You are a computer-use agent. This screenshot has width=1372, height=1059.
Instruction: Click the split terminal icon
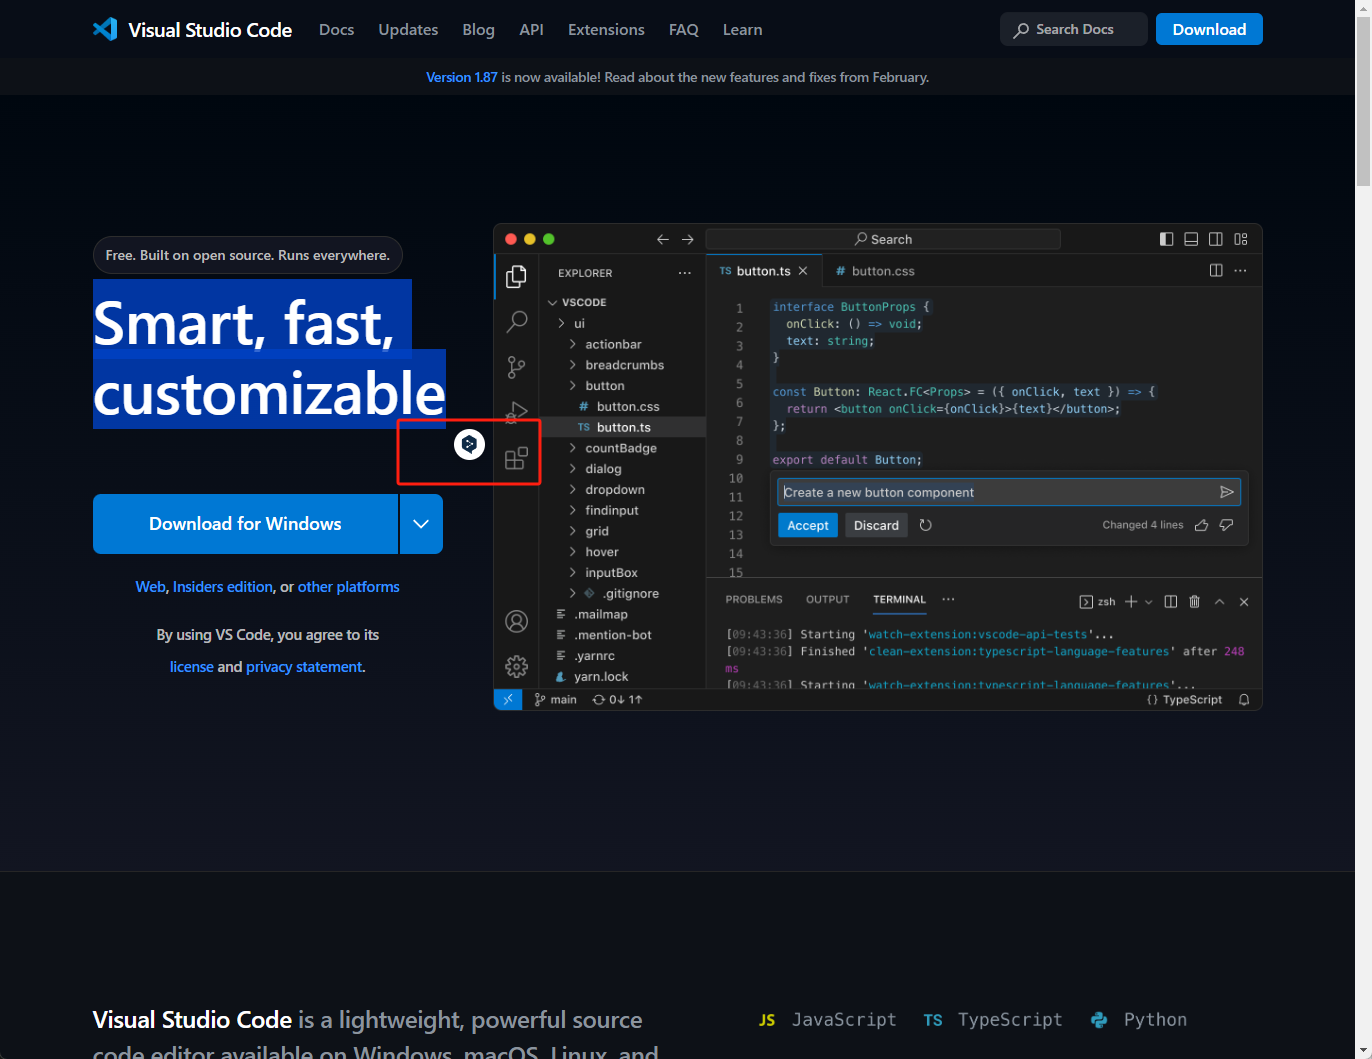pos(1171,601)
